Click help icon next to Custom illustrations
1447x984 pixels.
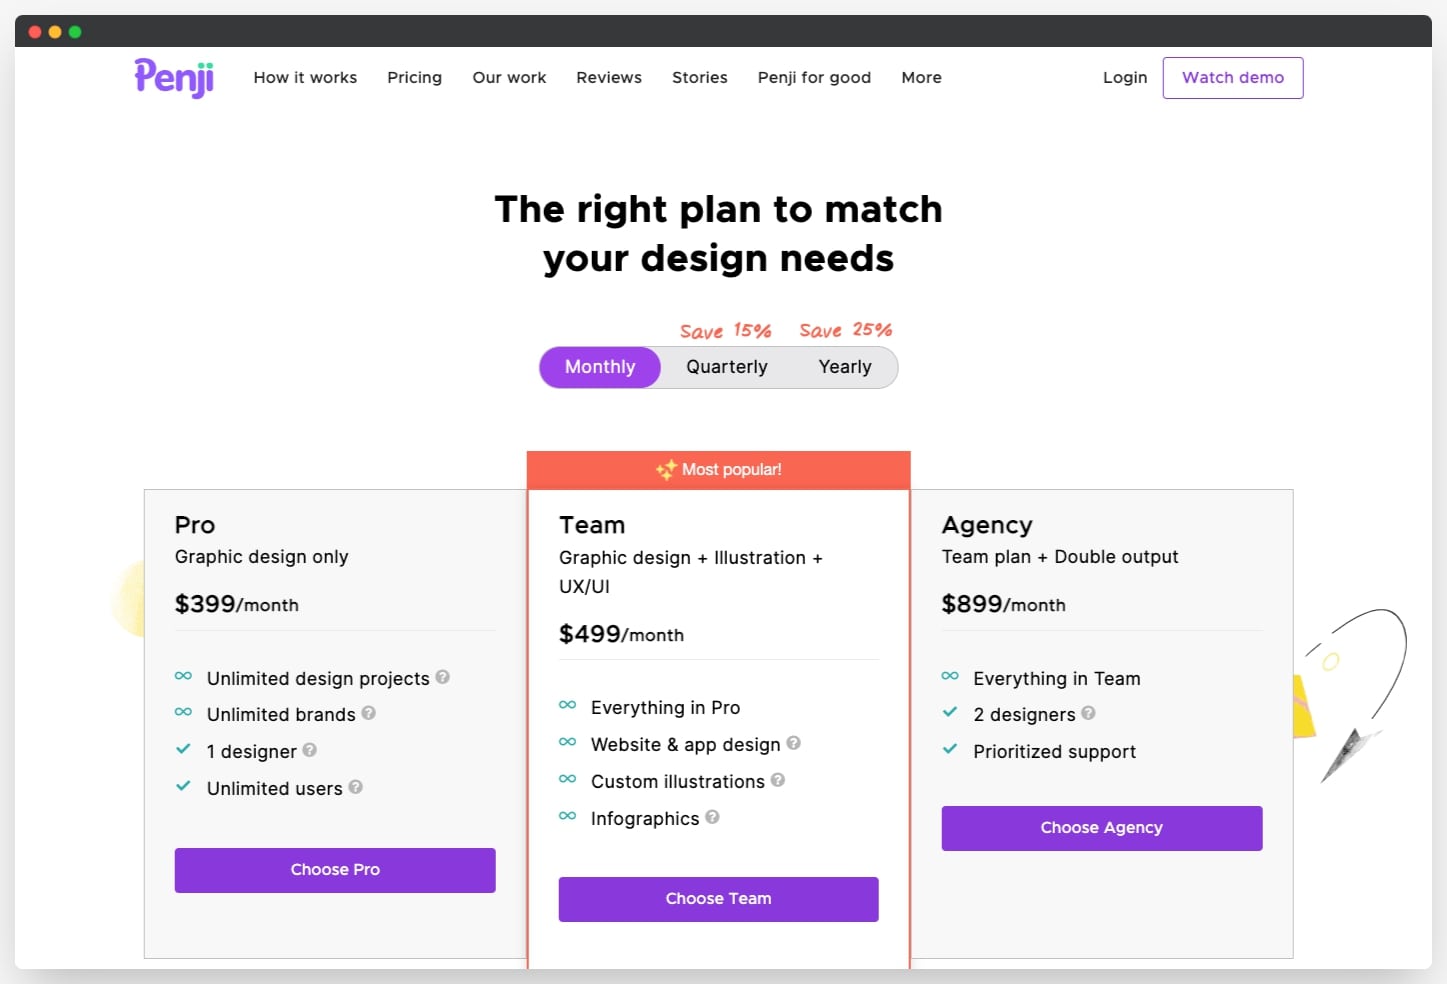click(x=777, y=780)
